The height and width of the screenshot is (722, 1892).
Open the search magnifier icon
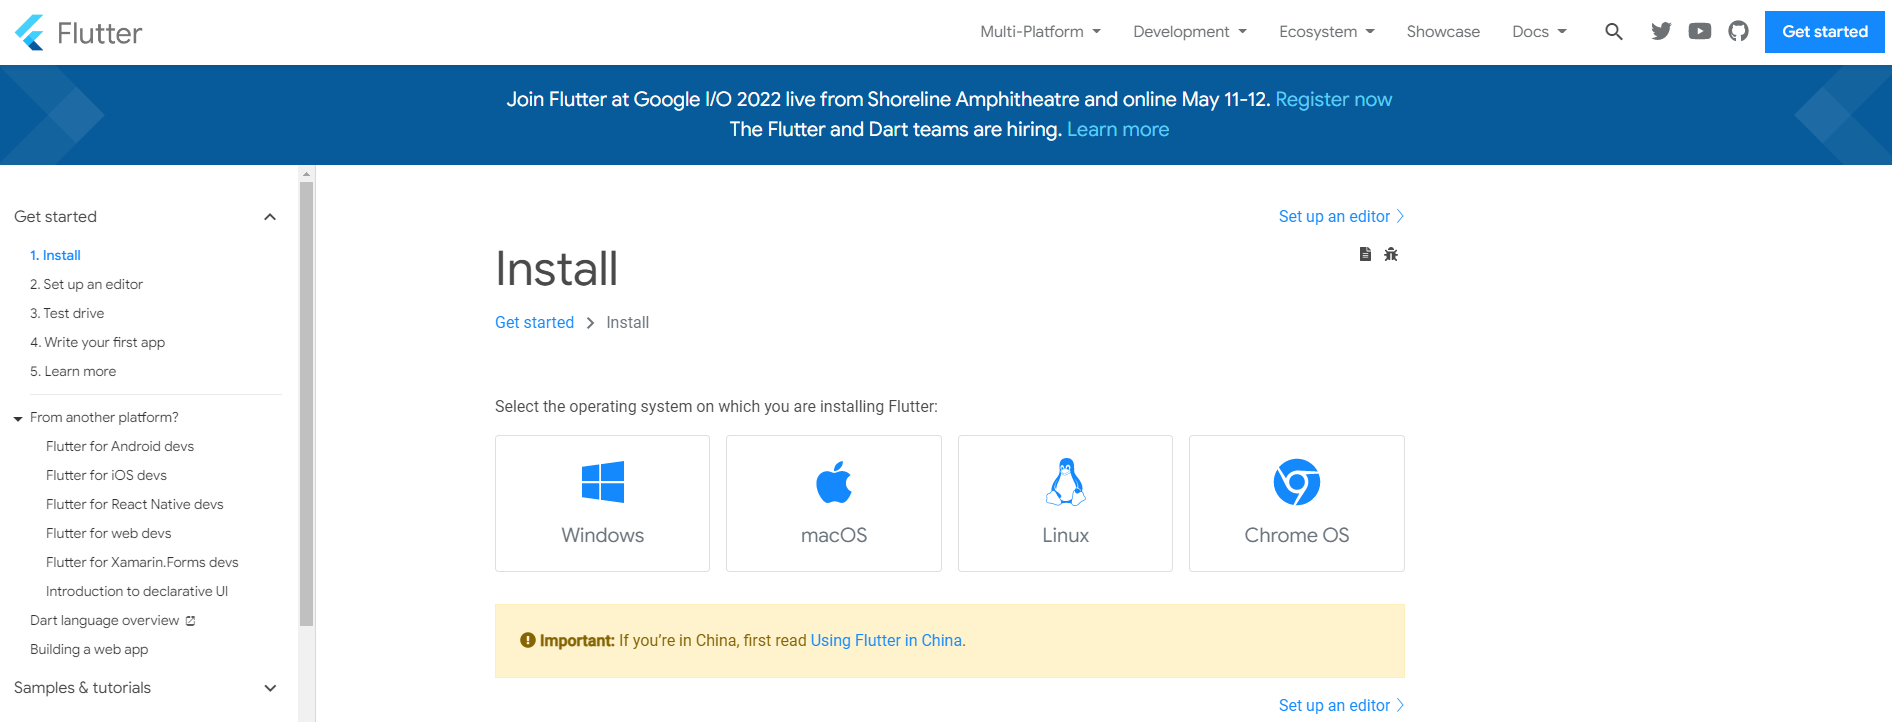[1613, 32]
